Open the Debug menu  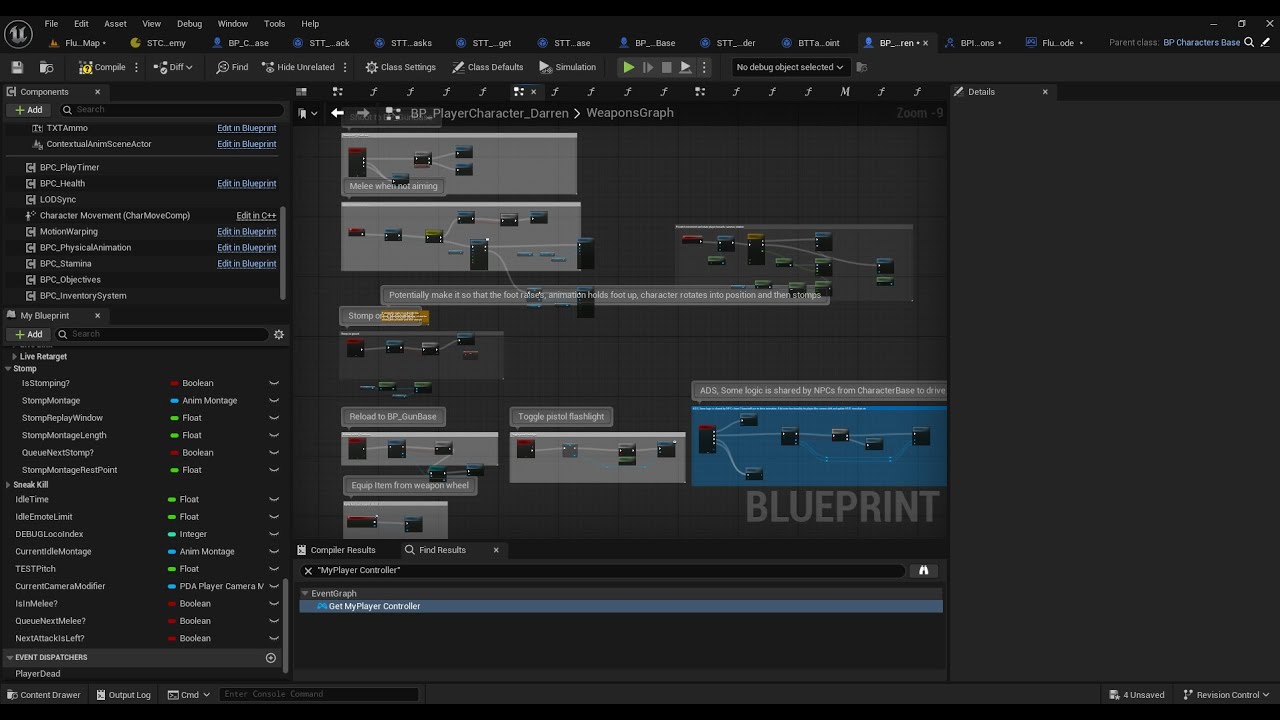189,23
